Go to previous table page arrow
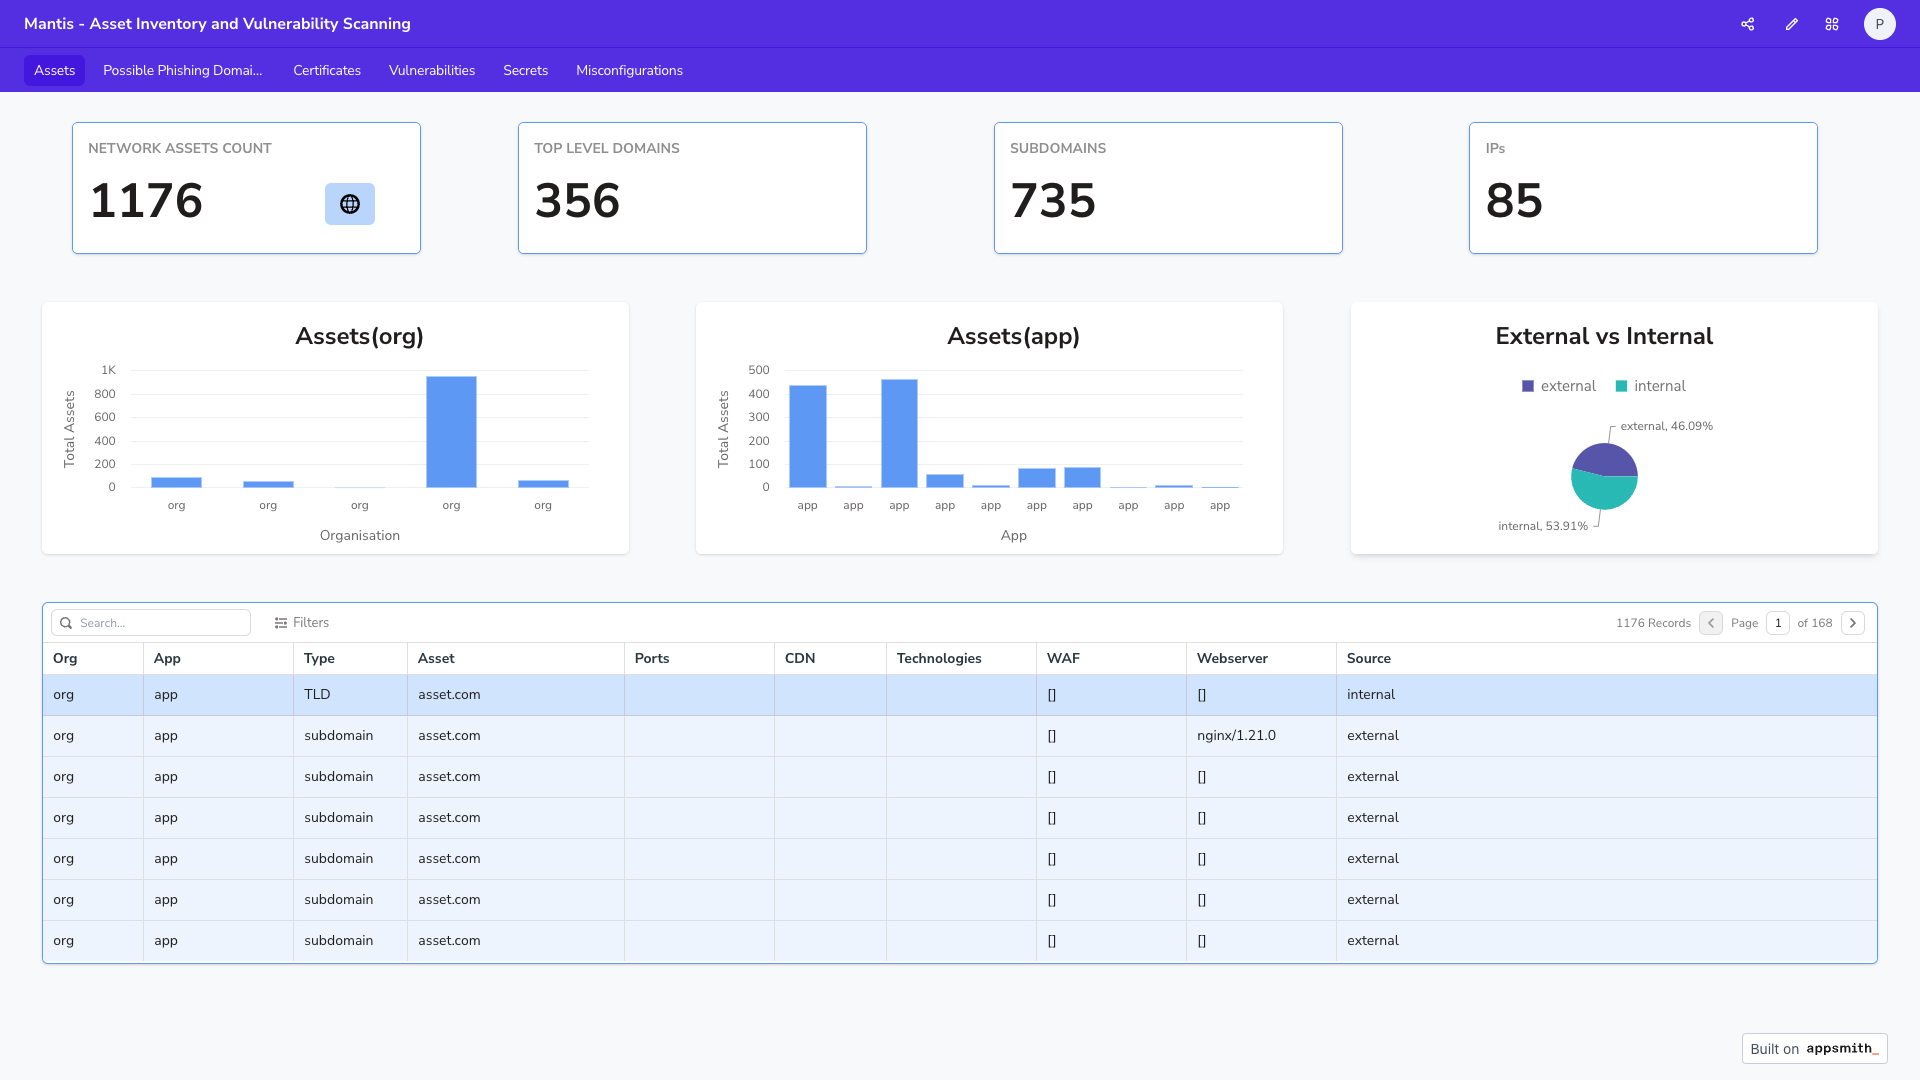1920x1080 pixels. [x=1711, y=623]
